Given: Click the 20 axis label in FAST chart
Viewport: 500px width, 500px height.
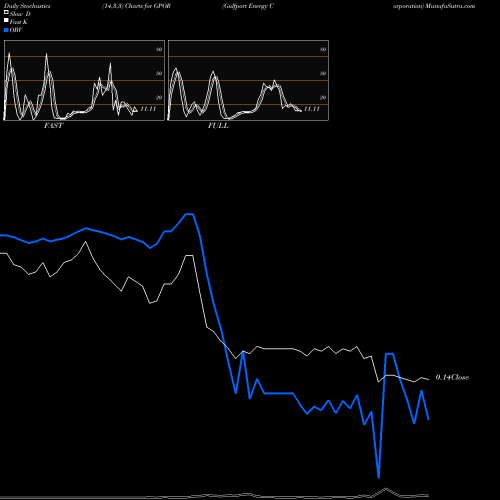Looking at the screenshot, I should (x=159, y=97).
